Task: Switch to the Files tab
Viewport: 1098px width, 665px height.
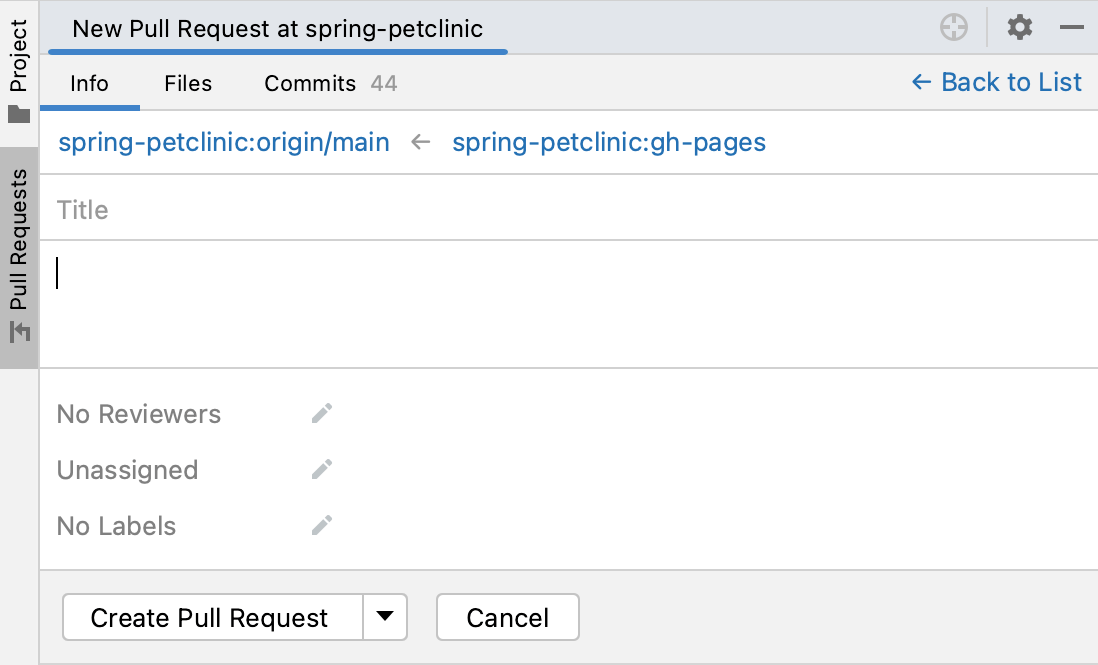Action: coord(187,83)
